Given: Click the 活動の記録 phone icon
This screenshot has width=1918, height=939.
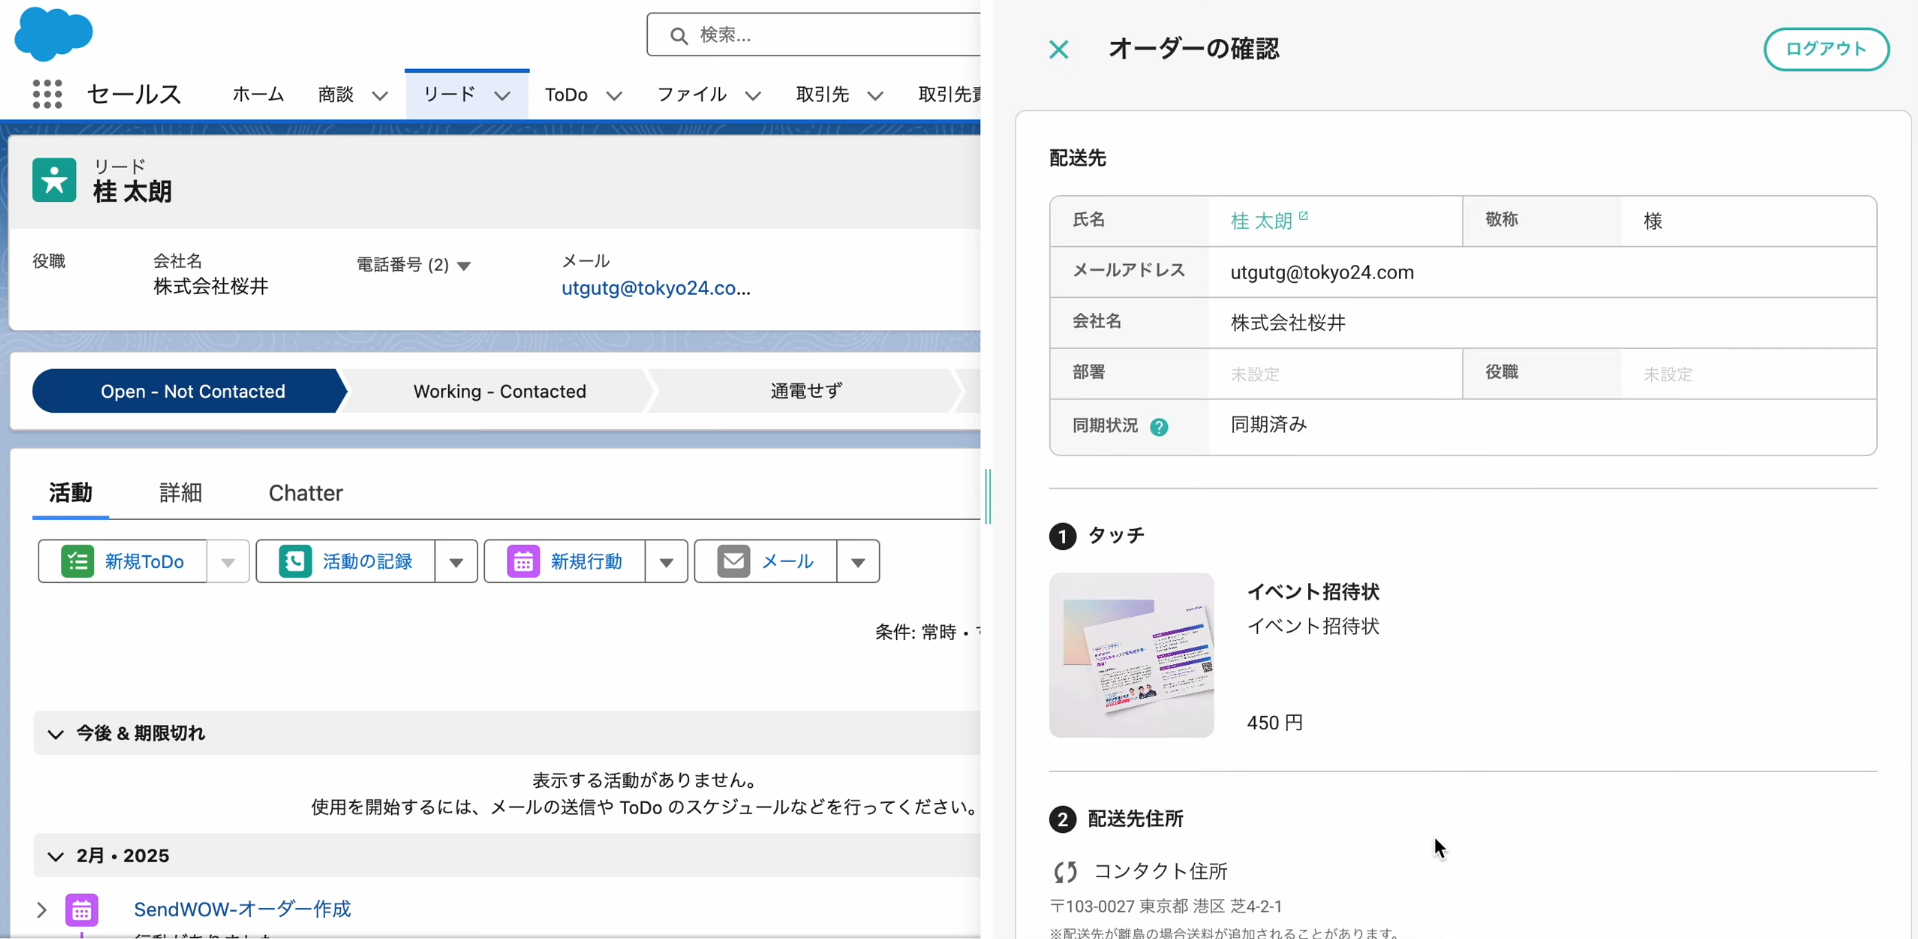Looking at the screenshot, I should (294, 561).
